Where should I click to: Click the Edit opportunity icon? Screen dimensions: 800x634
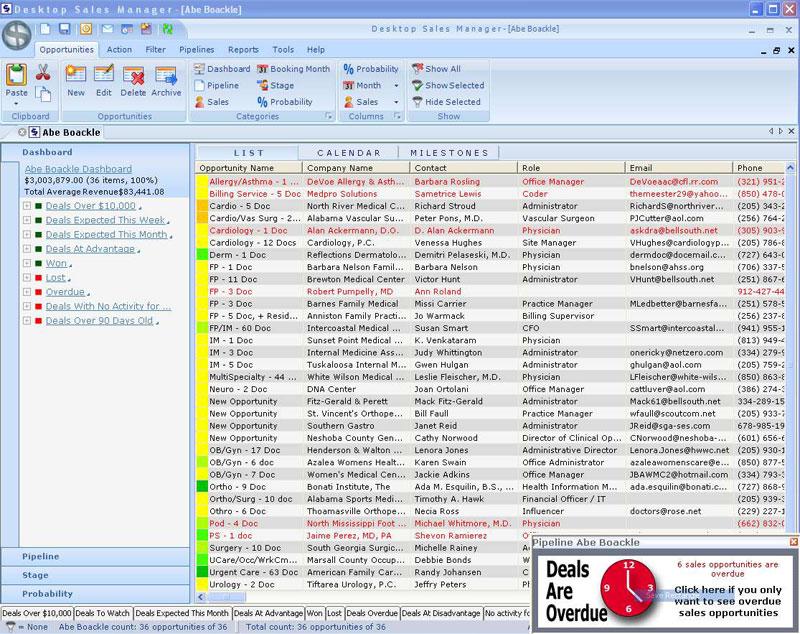(104, 79)
